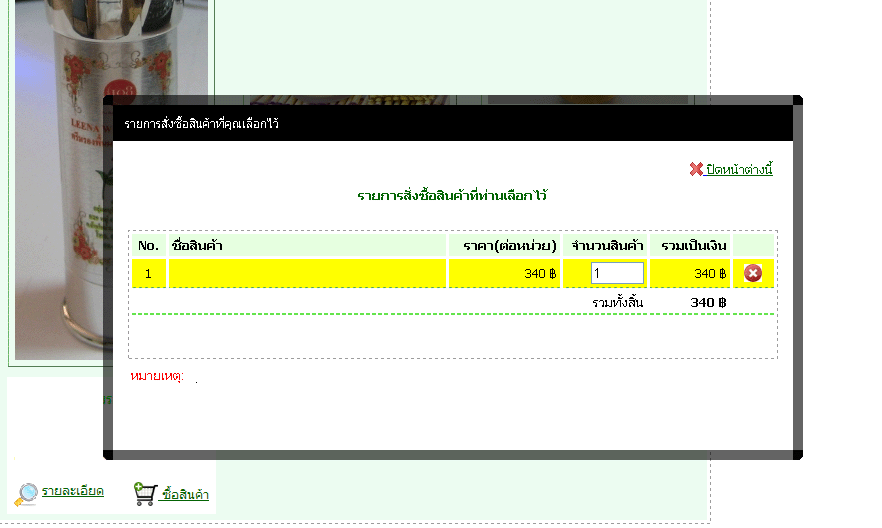
Task: Click the quantity input field showing 1
Action: (617, 273)
